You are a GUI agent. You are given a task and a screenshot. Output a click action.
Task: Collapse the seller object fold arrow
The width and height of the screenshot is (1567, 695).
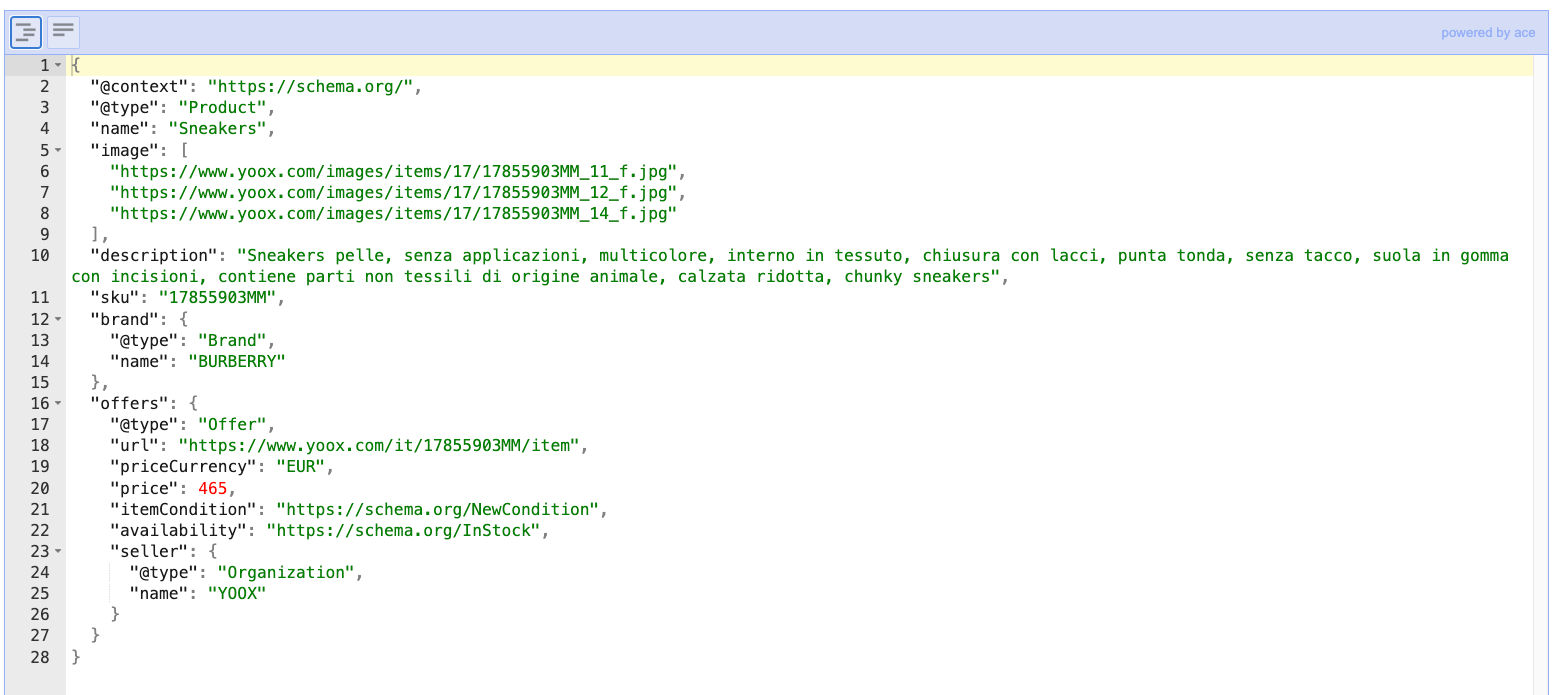58,551
